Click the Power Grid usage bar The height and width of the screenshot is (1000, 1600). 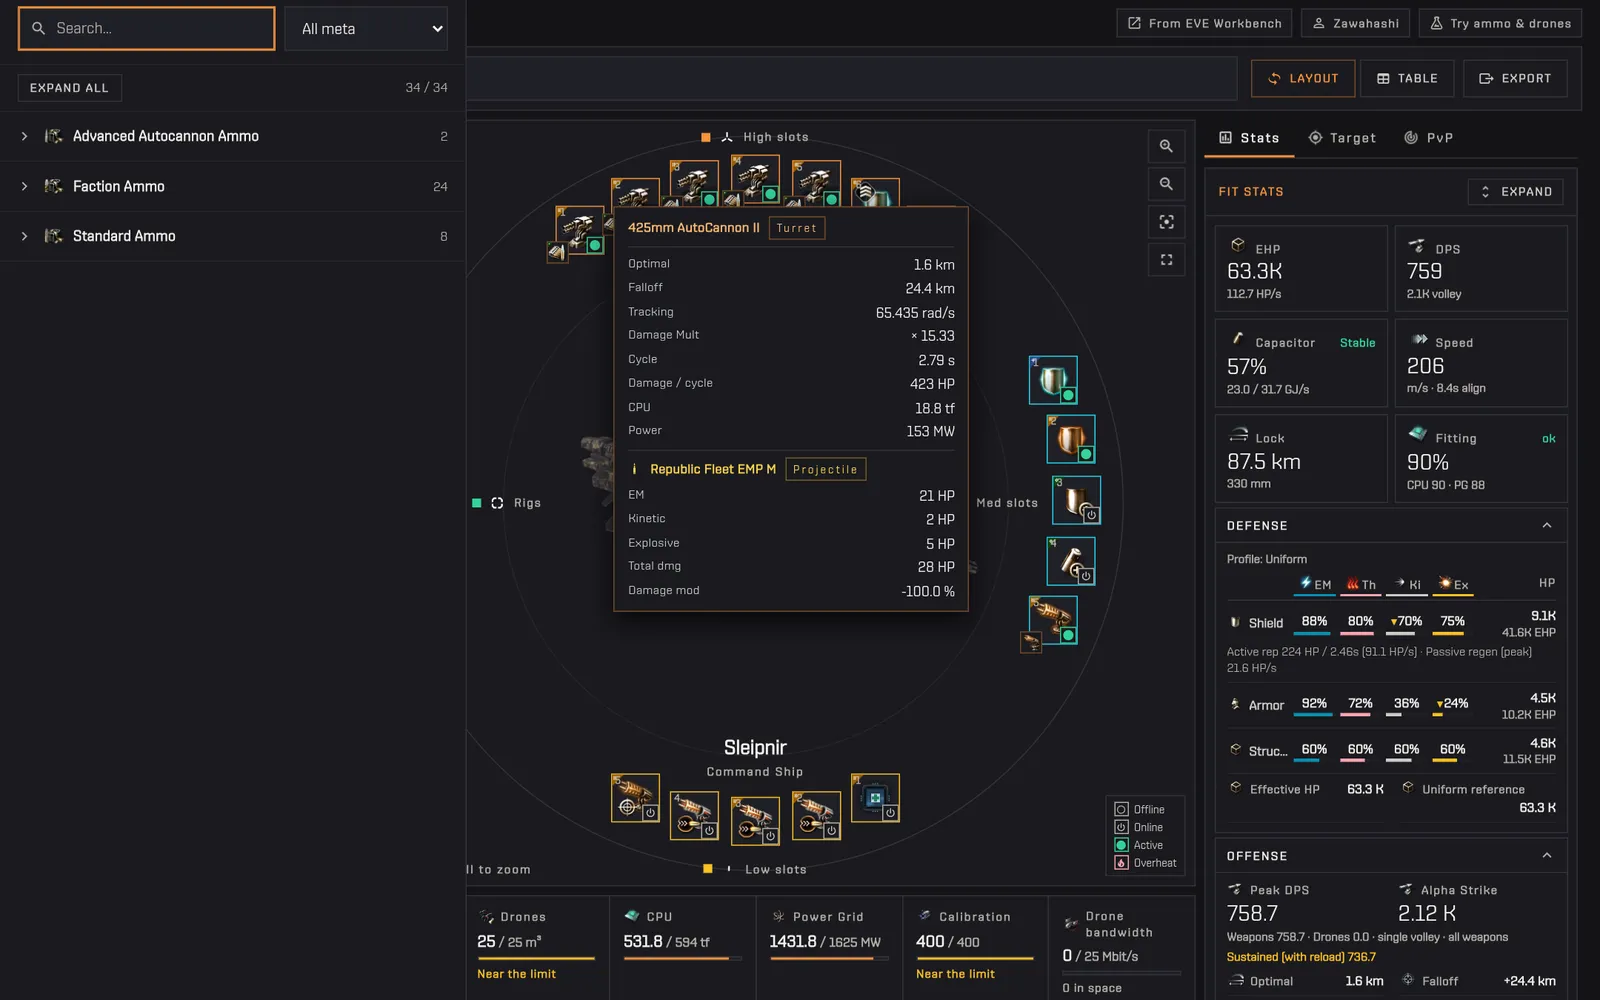pos(829,959)
